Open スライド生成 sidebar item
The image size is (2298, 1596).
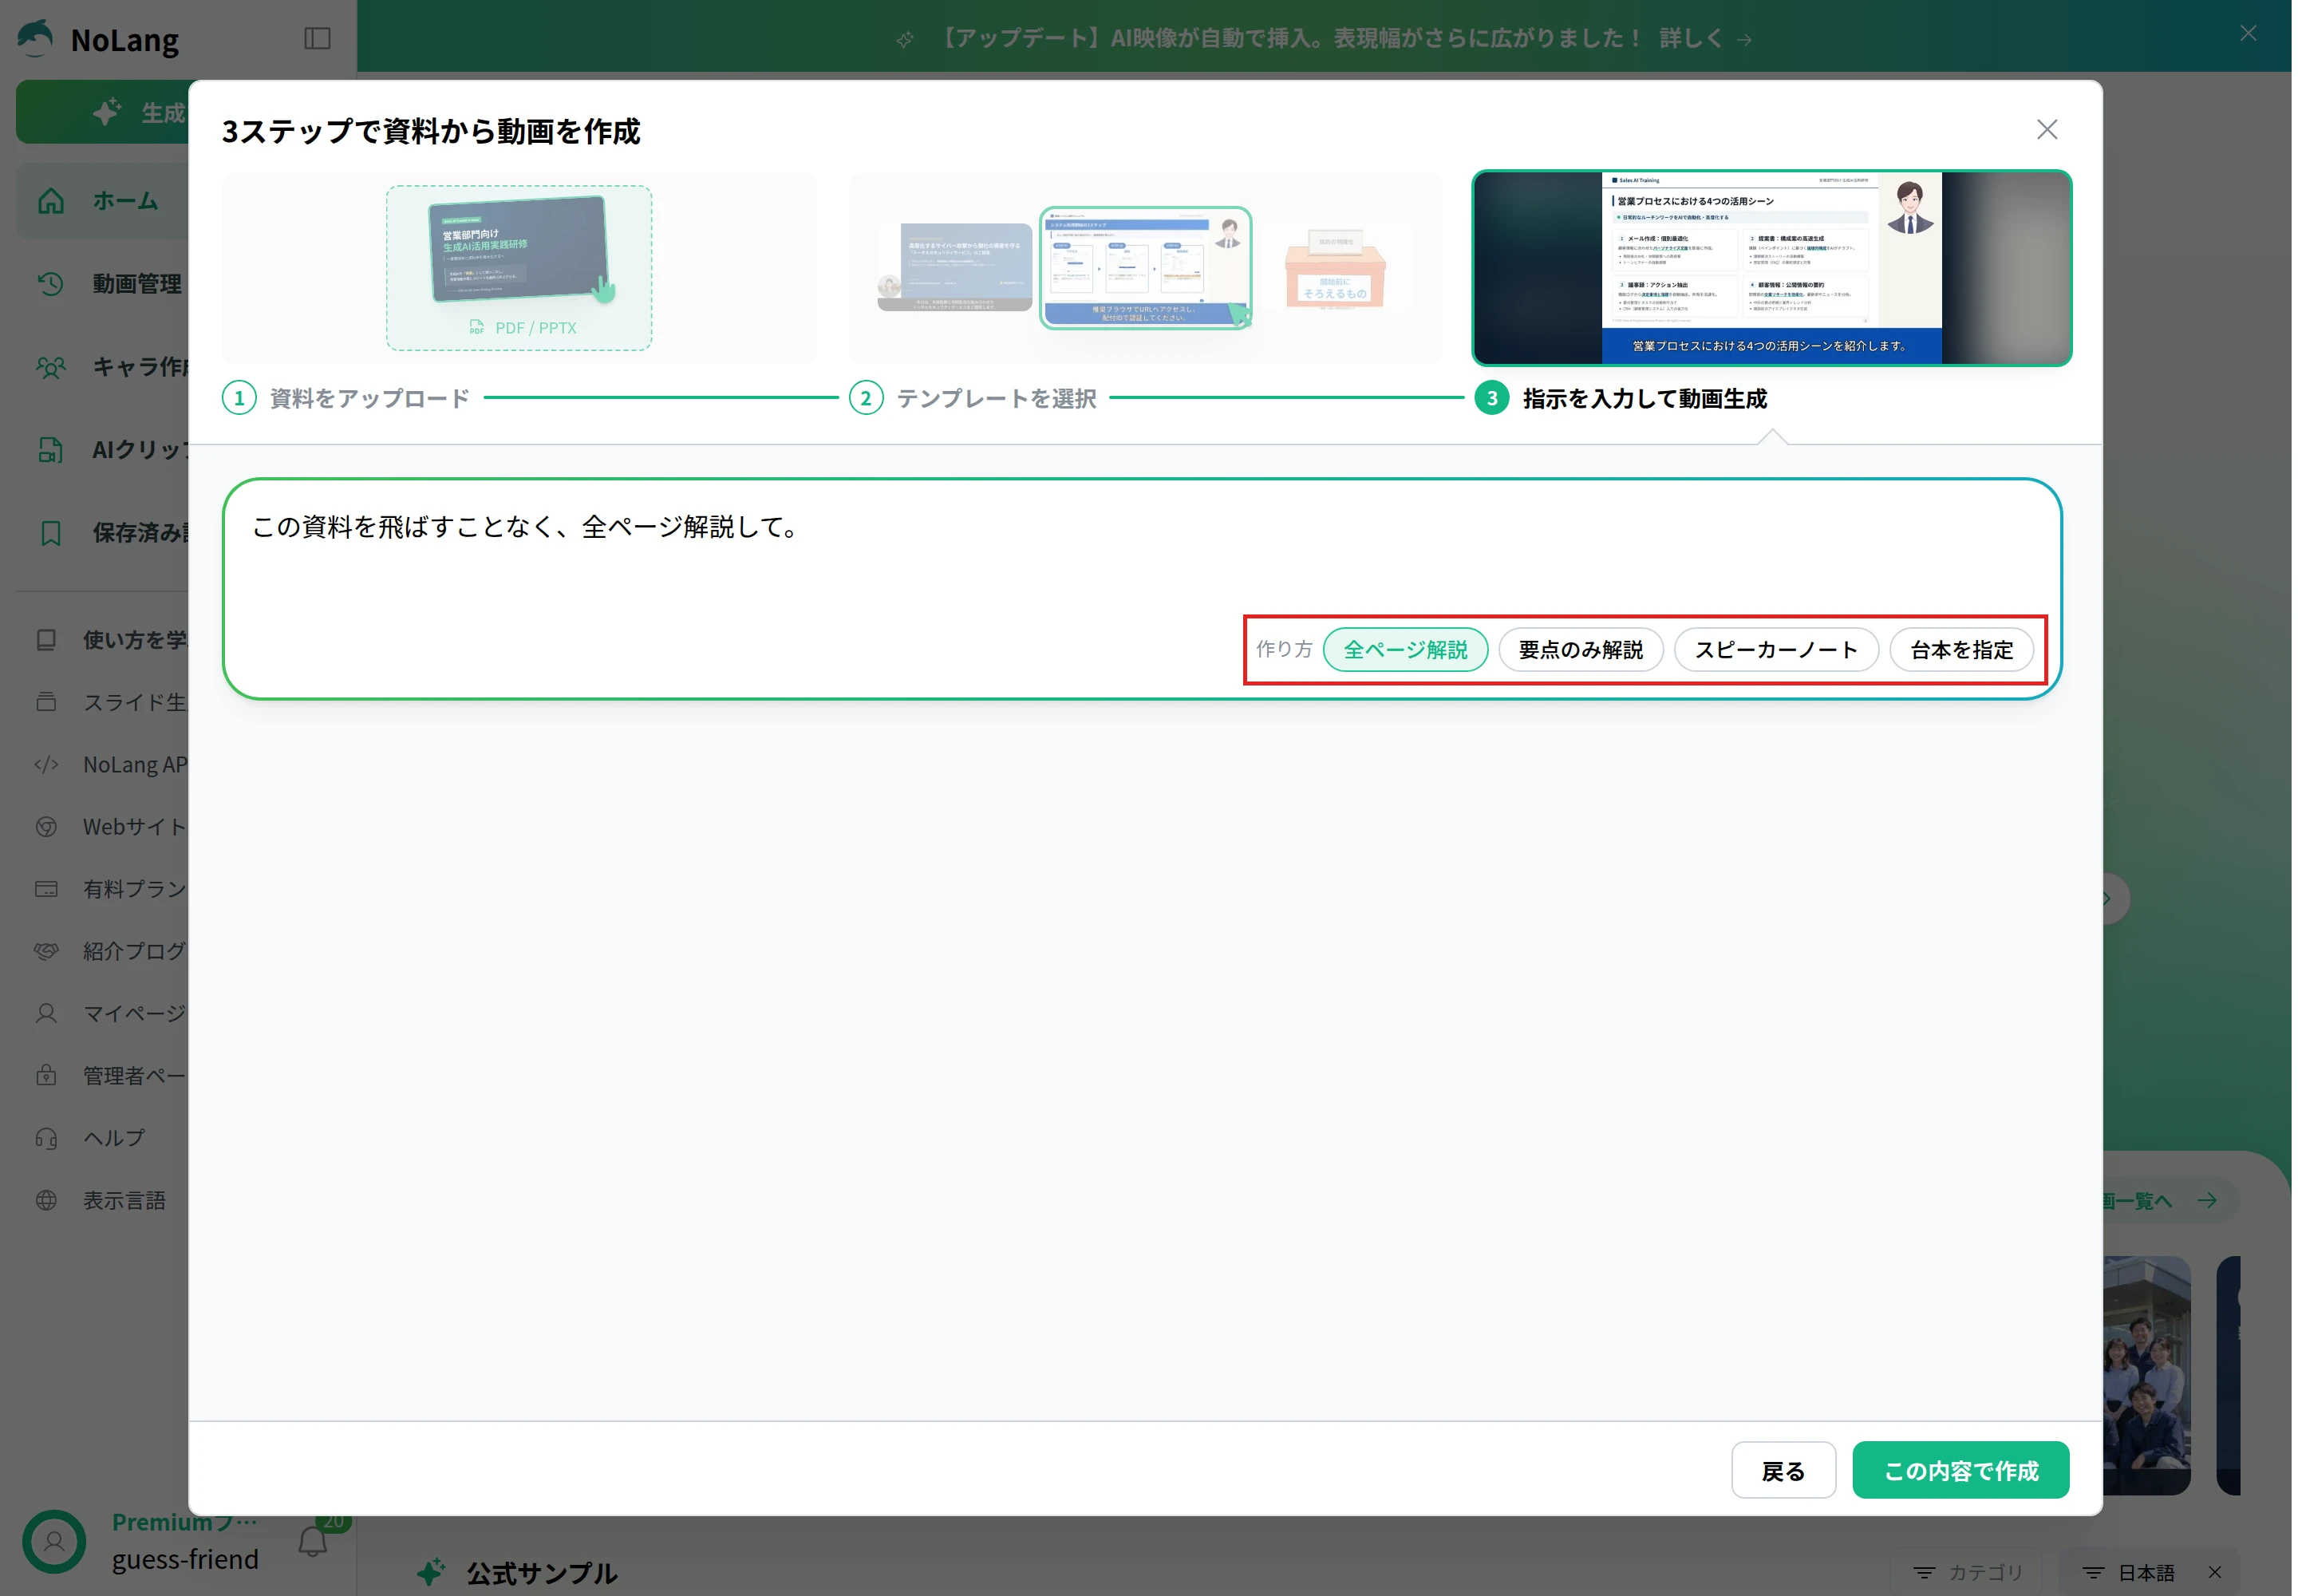(111, 702)
